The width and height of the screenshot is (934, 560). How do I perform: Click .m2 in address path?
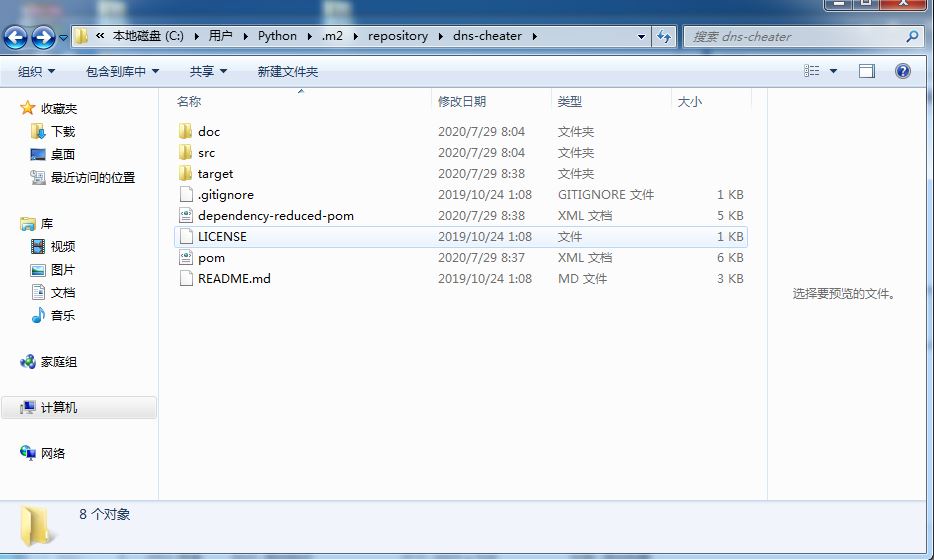click(x=332, y=36)
